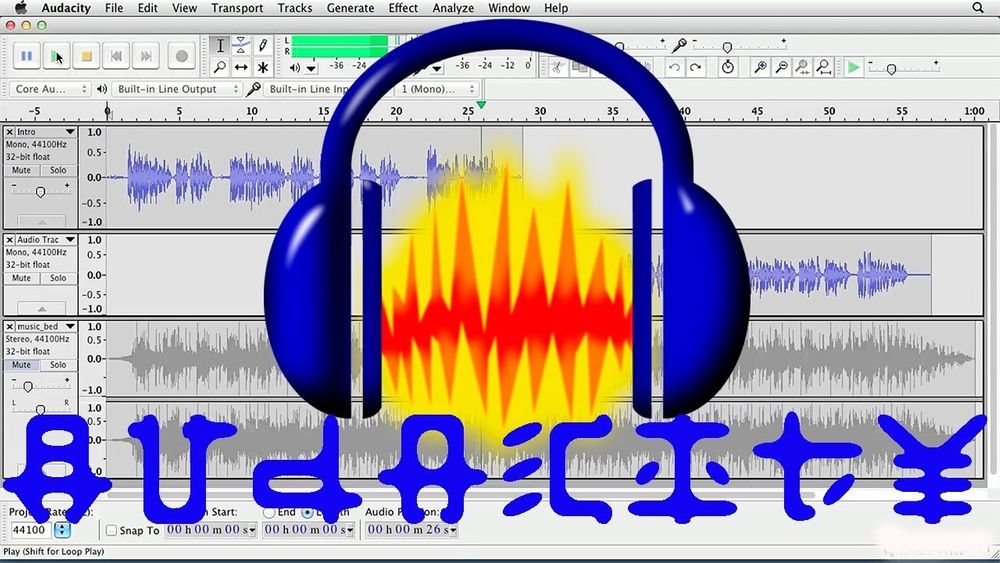Viewport: 1000px width, 563px height.
Task: Solo the Audio Track
Action: [58, 279]
